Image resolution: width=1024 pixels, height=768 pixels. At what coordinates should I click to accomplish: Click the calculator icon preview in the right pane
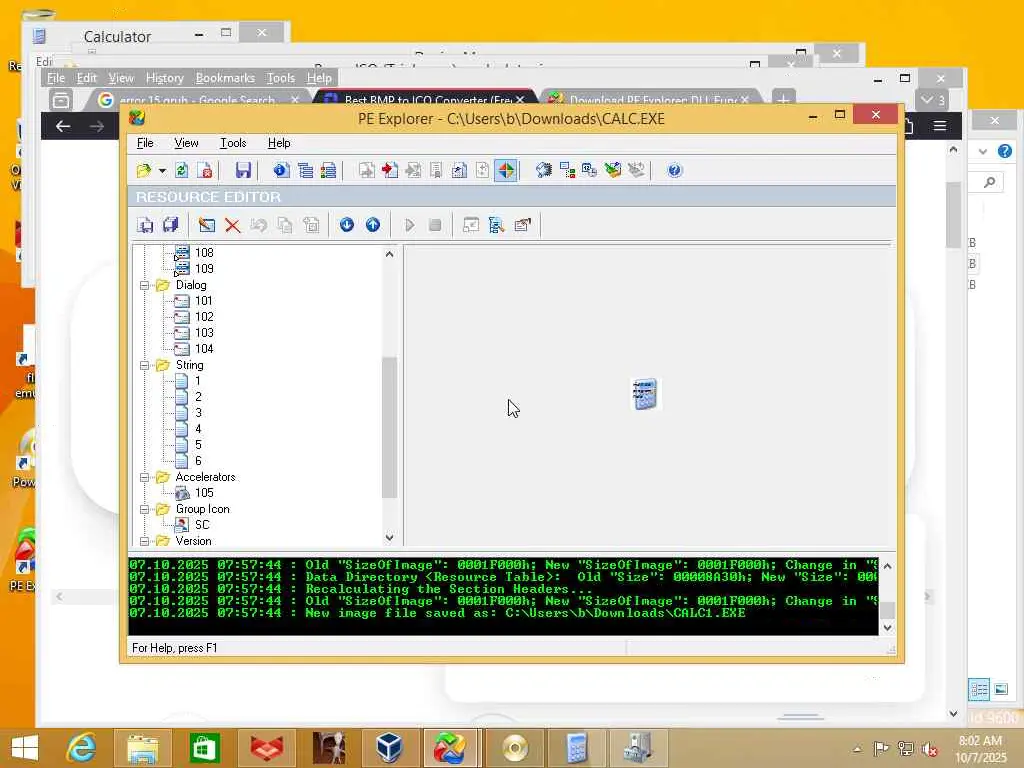click(645, 394)
